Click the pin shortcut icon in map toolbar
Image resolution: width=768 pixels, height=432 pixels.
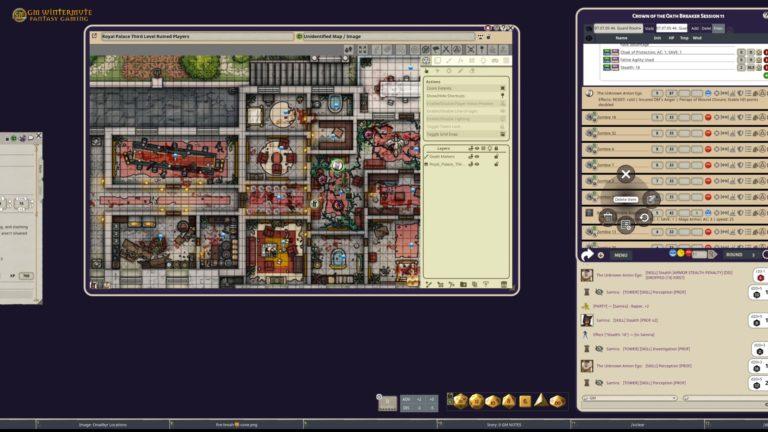(482, 49)
